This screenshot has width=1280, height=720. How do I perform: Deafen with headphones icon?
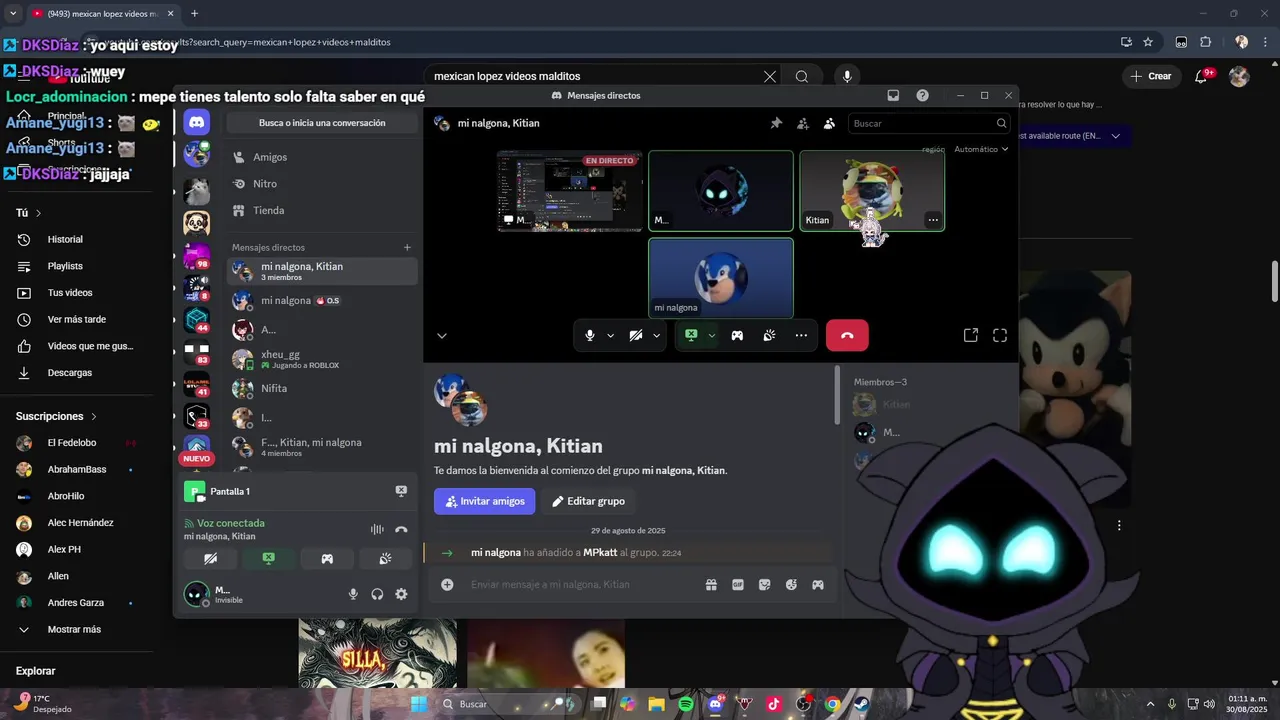coord(377,594)
